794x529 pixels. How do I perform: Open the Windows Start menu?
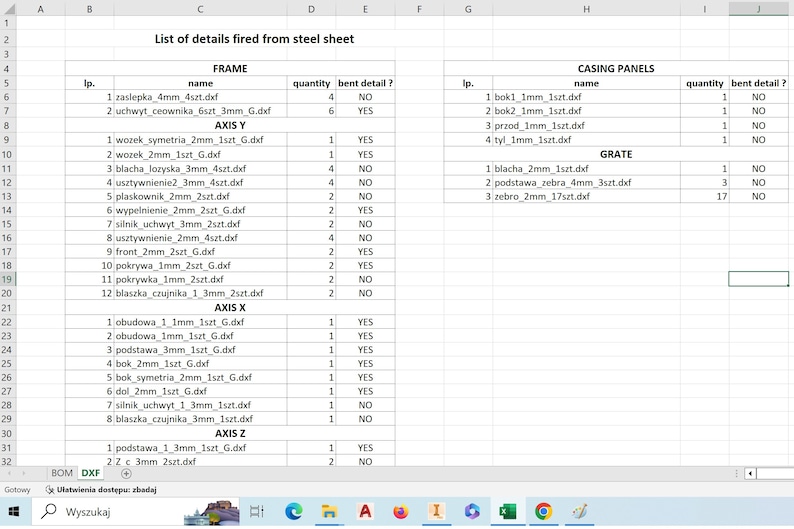click(x=14, y=512)
